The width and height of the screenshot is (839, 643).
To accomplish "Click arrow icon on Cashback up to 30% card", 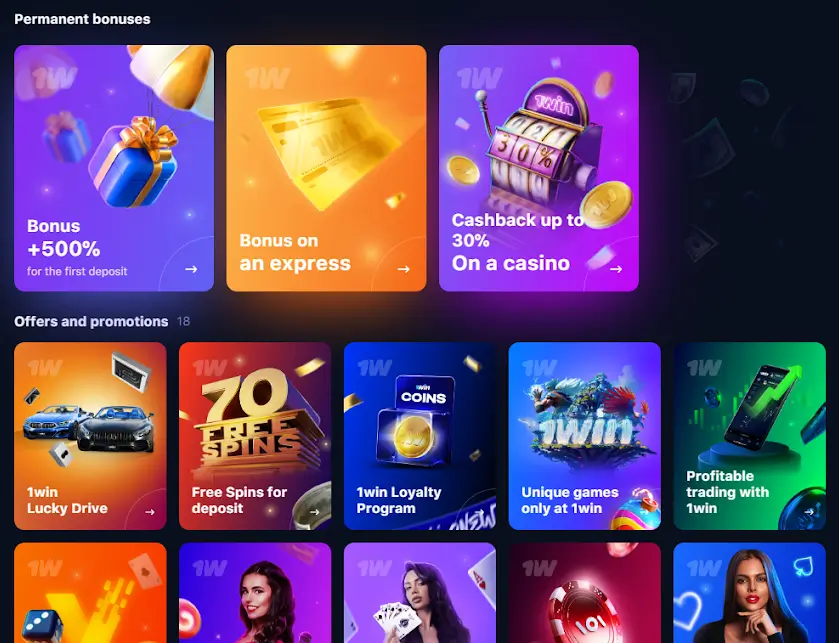I will [616, 269].
